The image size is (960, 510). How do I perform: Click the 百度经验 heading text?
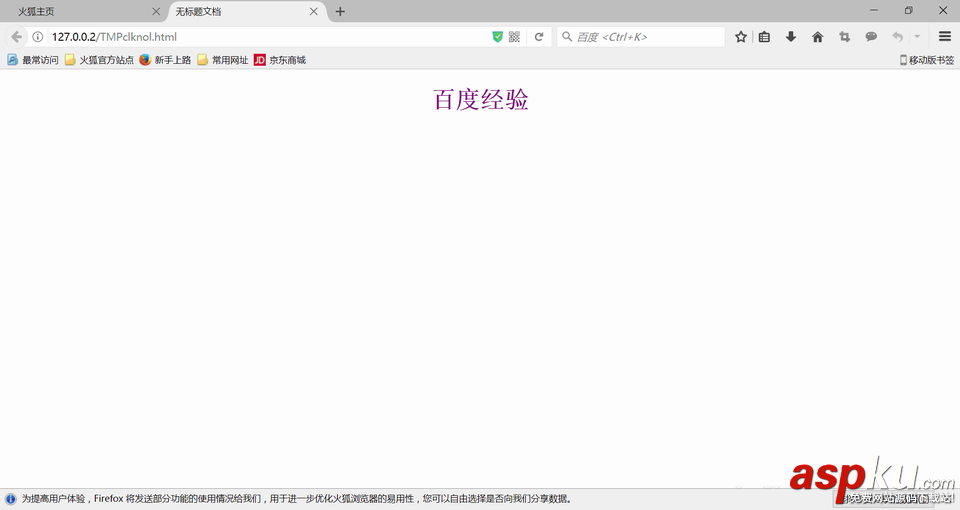tap(481, 100)
